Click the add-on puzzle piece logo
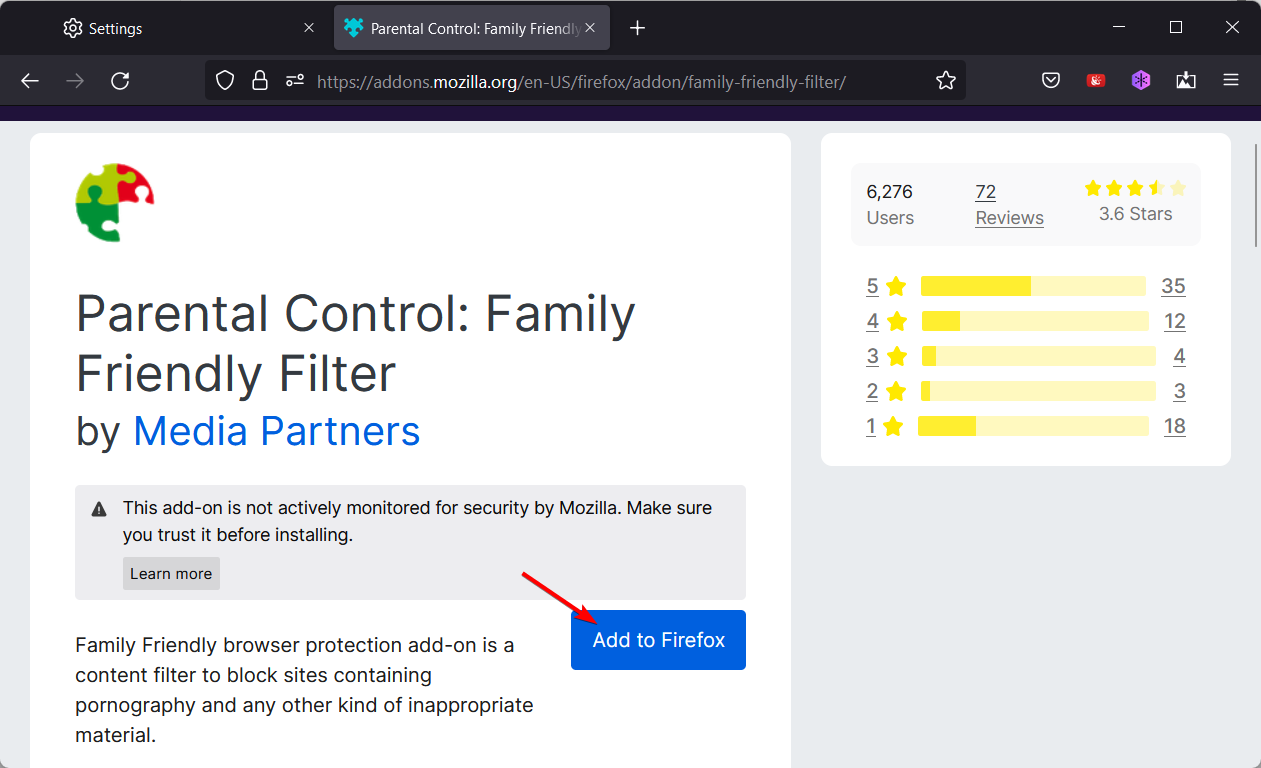This screenshot has height=768, width=1261. [x=115, y=203]
